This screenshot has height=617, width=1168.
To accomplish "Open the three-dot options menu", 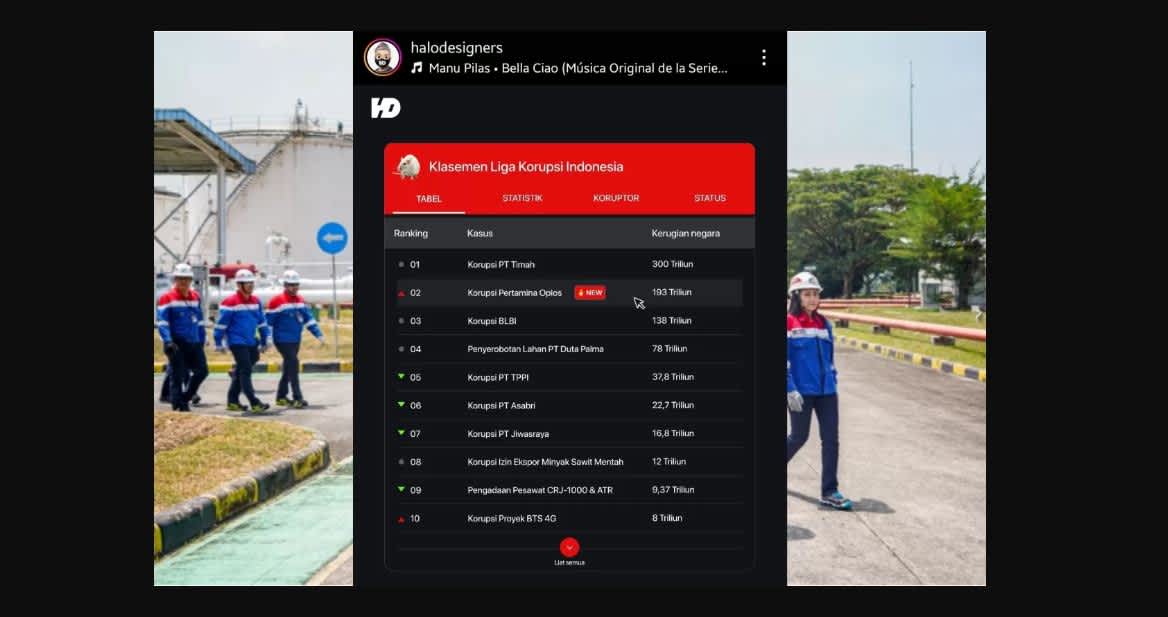I will pyautogui.click(x=764, y=58).
